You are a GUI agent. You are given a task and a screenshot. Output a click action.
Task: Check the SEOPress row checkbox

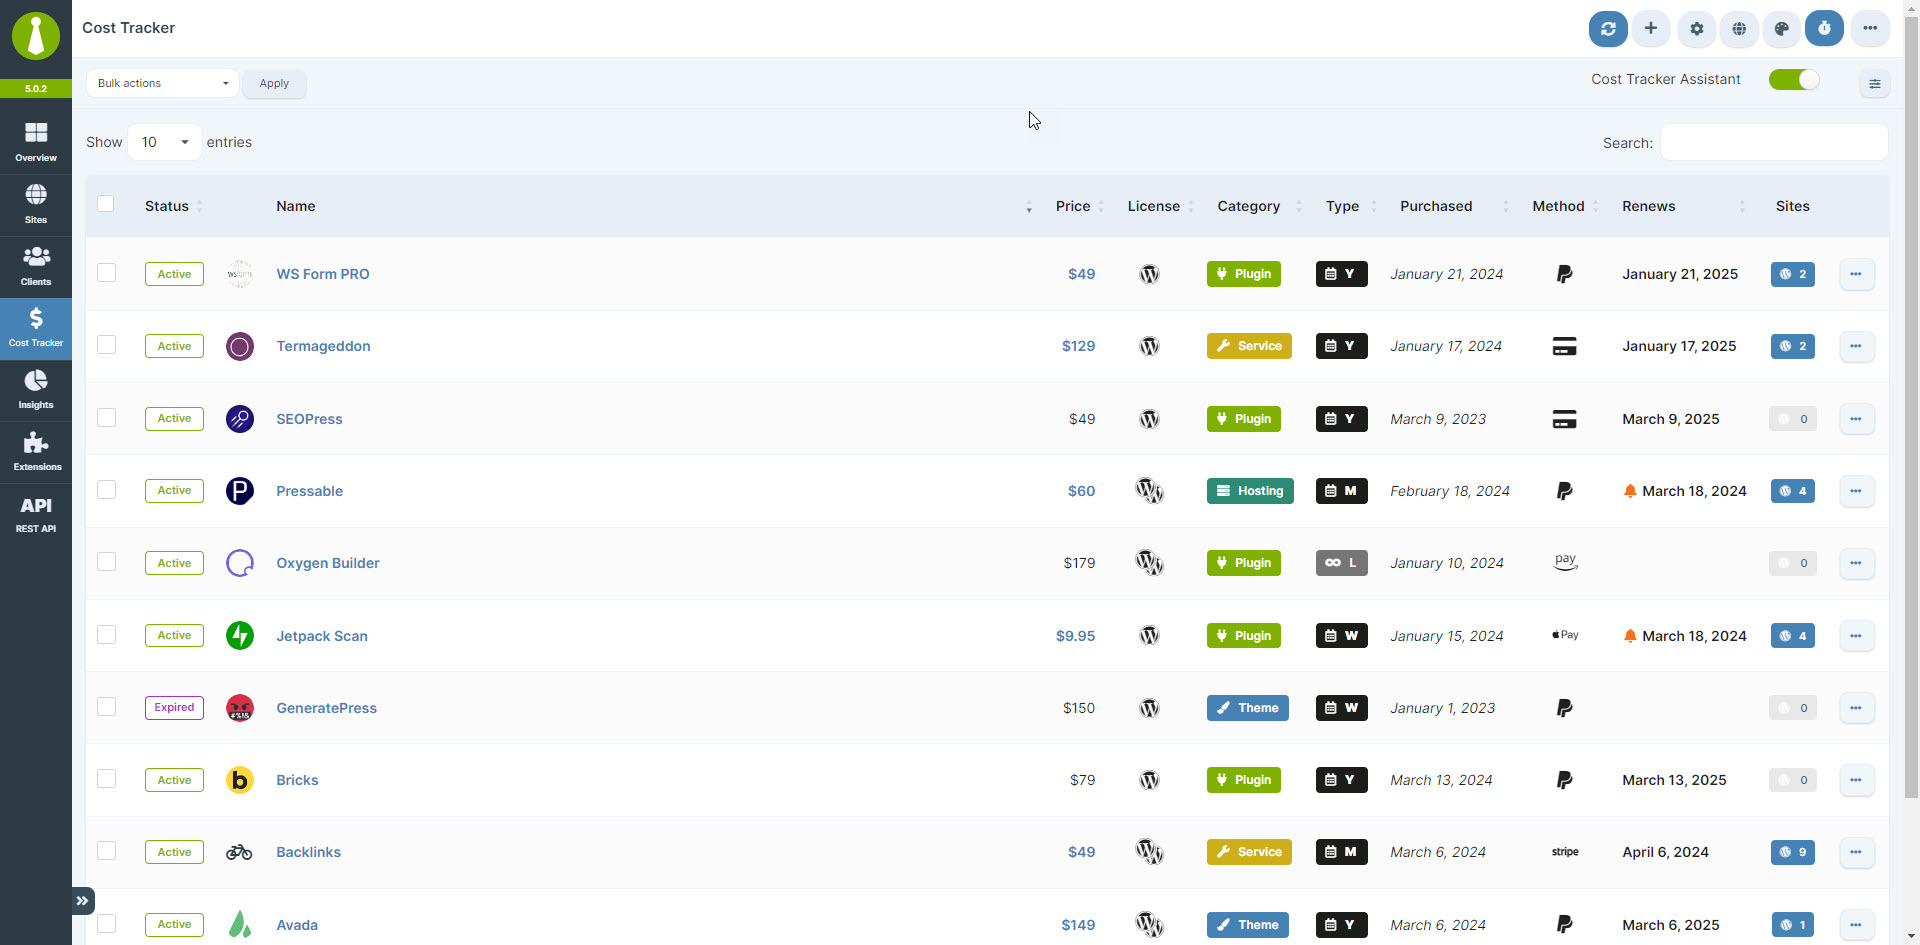107,418
